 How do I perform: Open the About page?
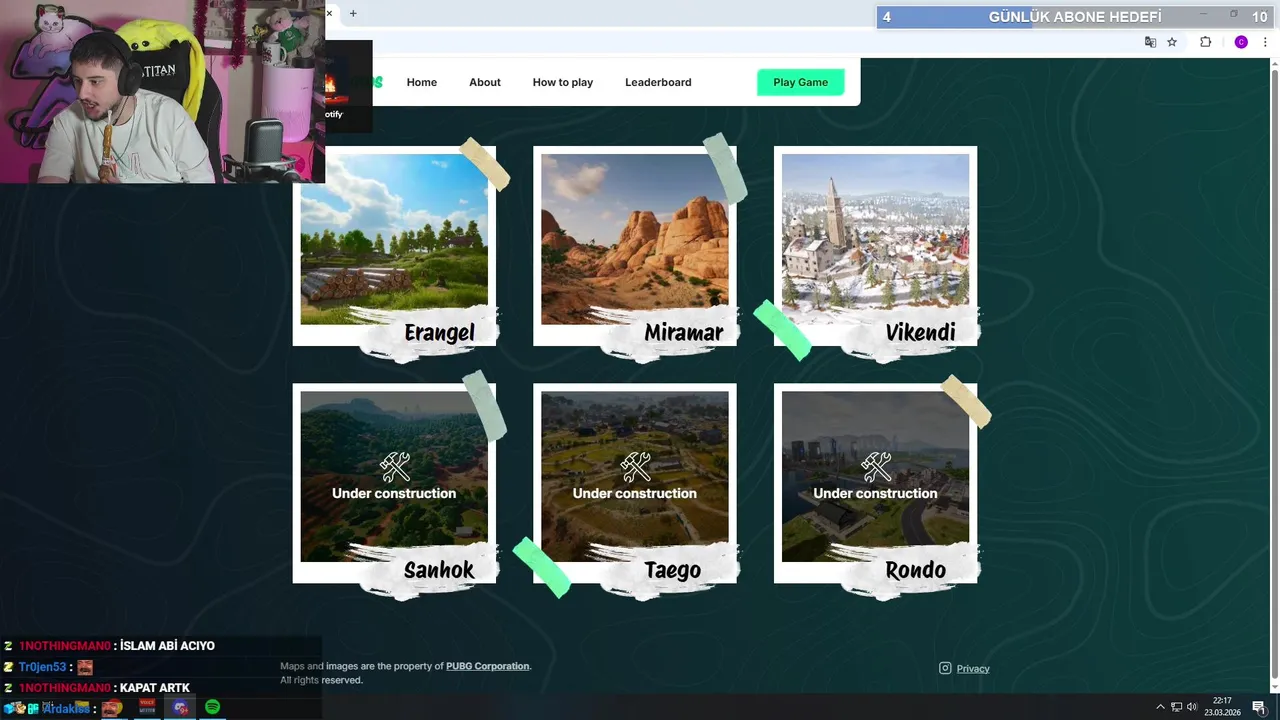[x=485, y=82]
